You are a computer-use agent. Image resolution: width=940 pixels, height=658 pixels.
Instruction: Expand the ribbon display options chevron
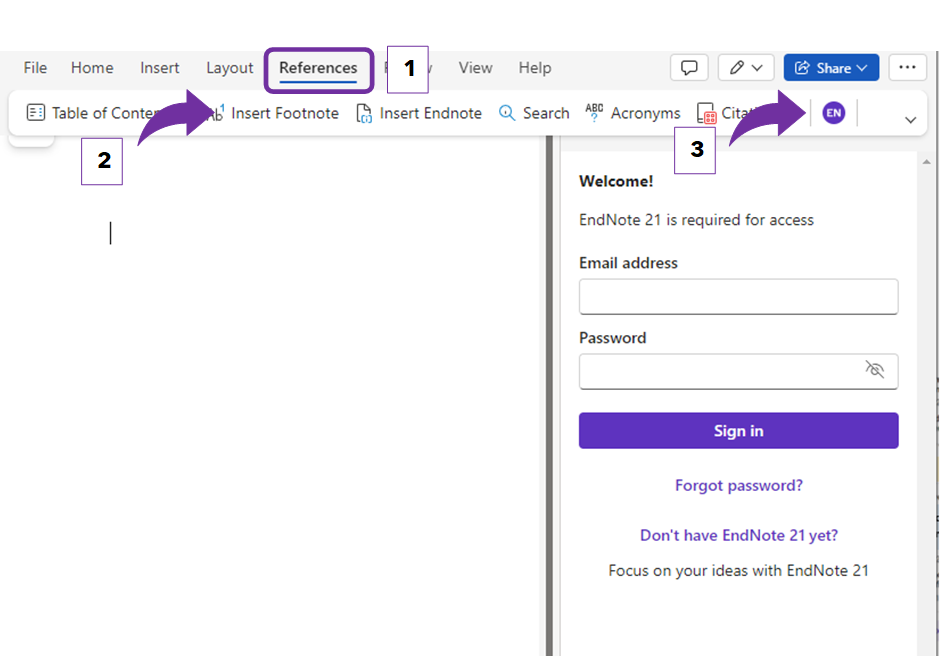[x=910, y=120]
